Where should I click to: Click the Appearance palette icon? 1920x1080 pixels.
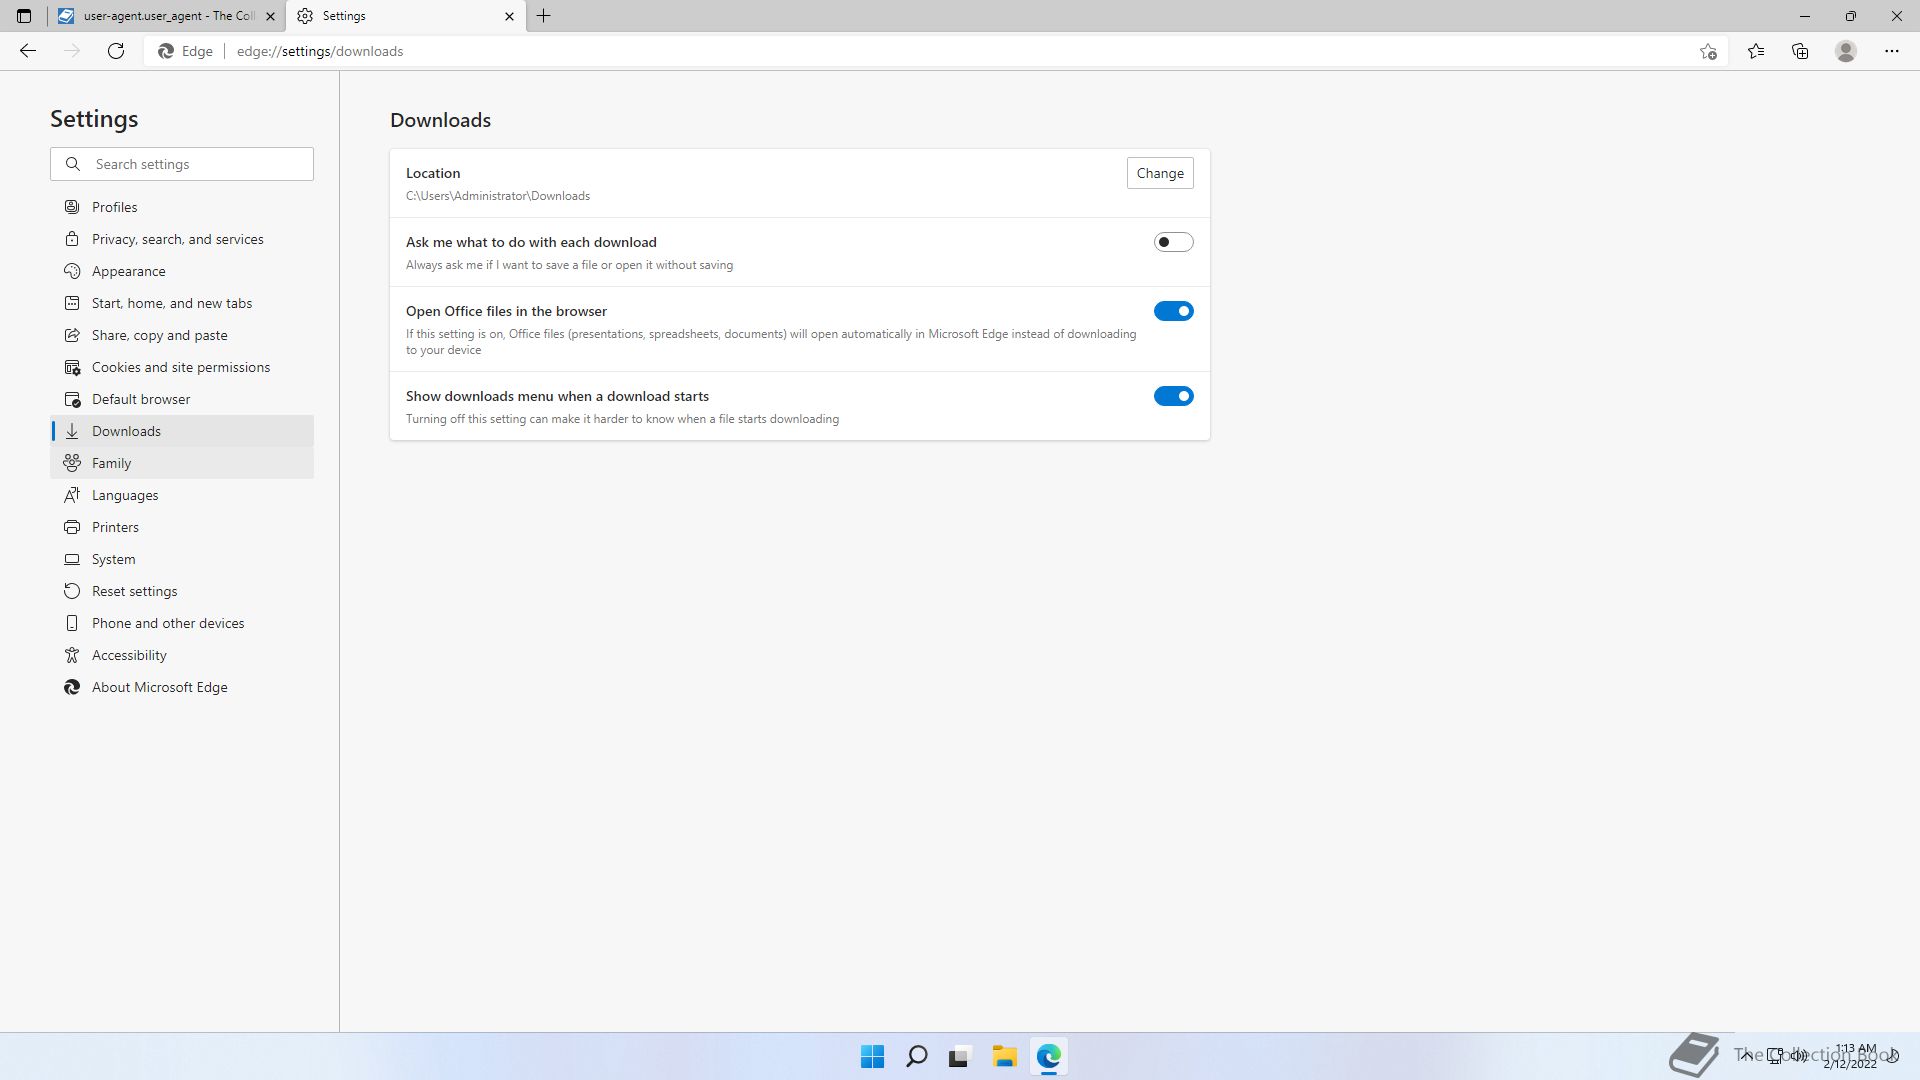coord(72,271)
